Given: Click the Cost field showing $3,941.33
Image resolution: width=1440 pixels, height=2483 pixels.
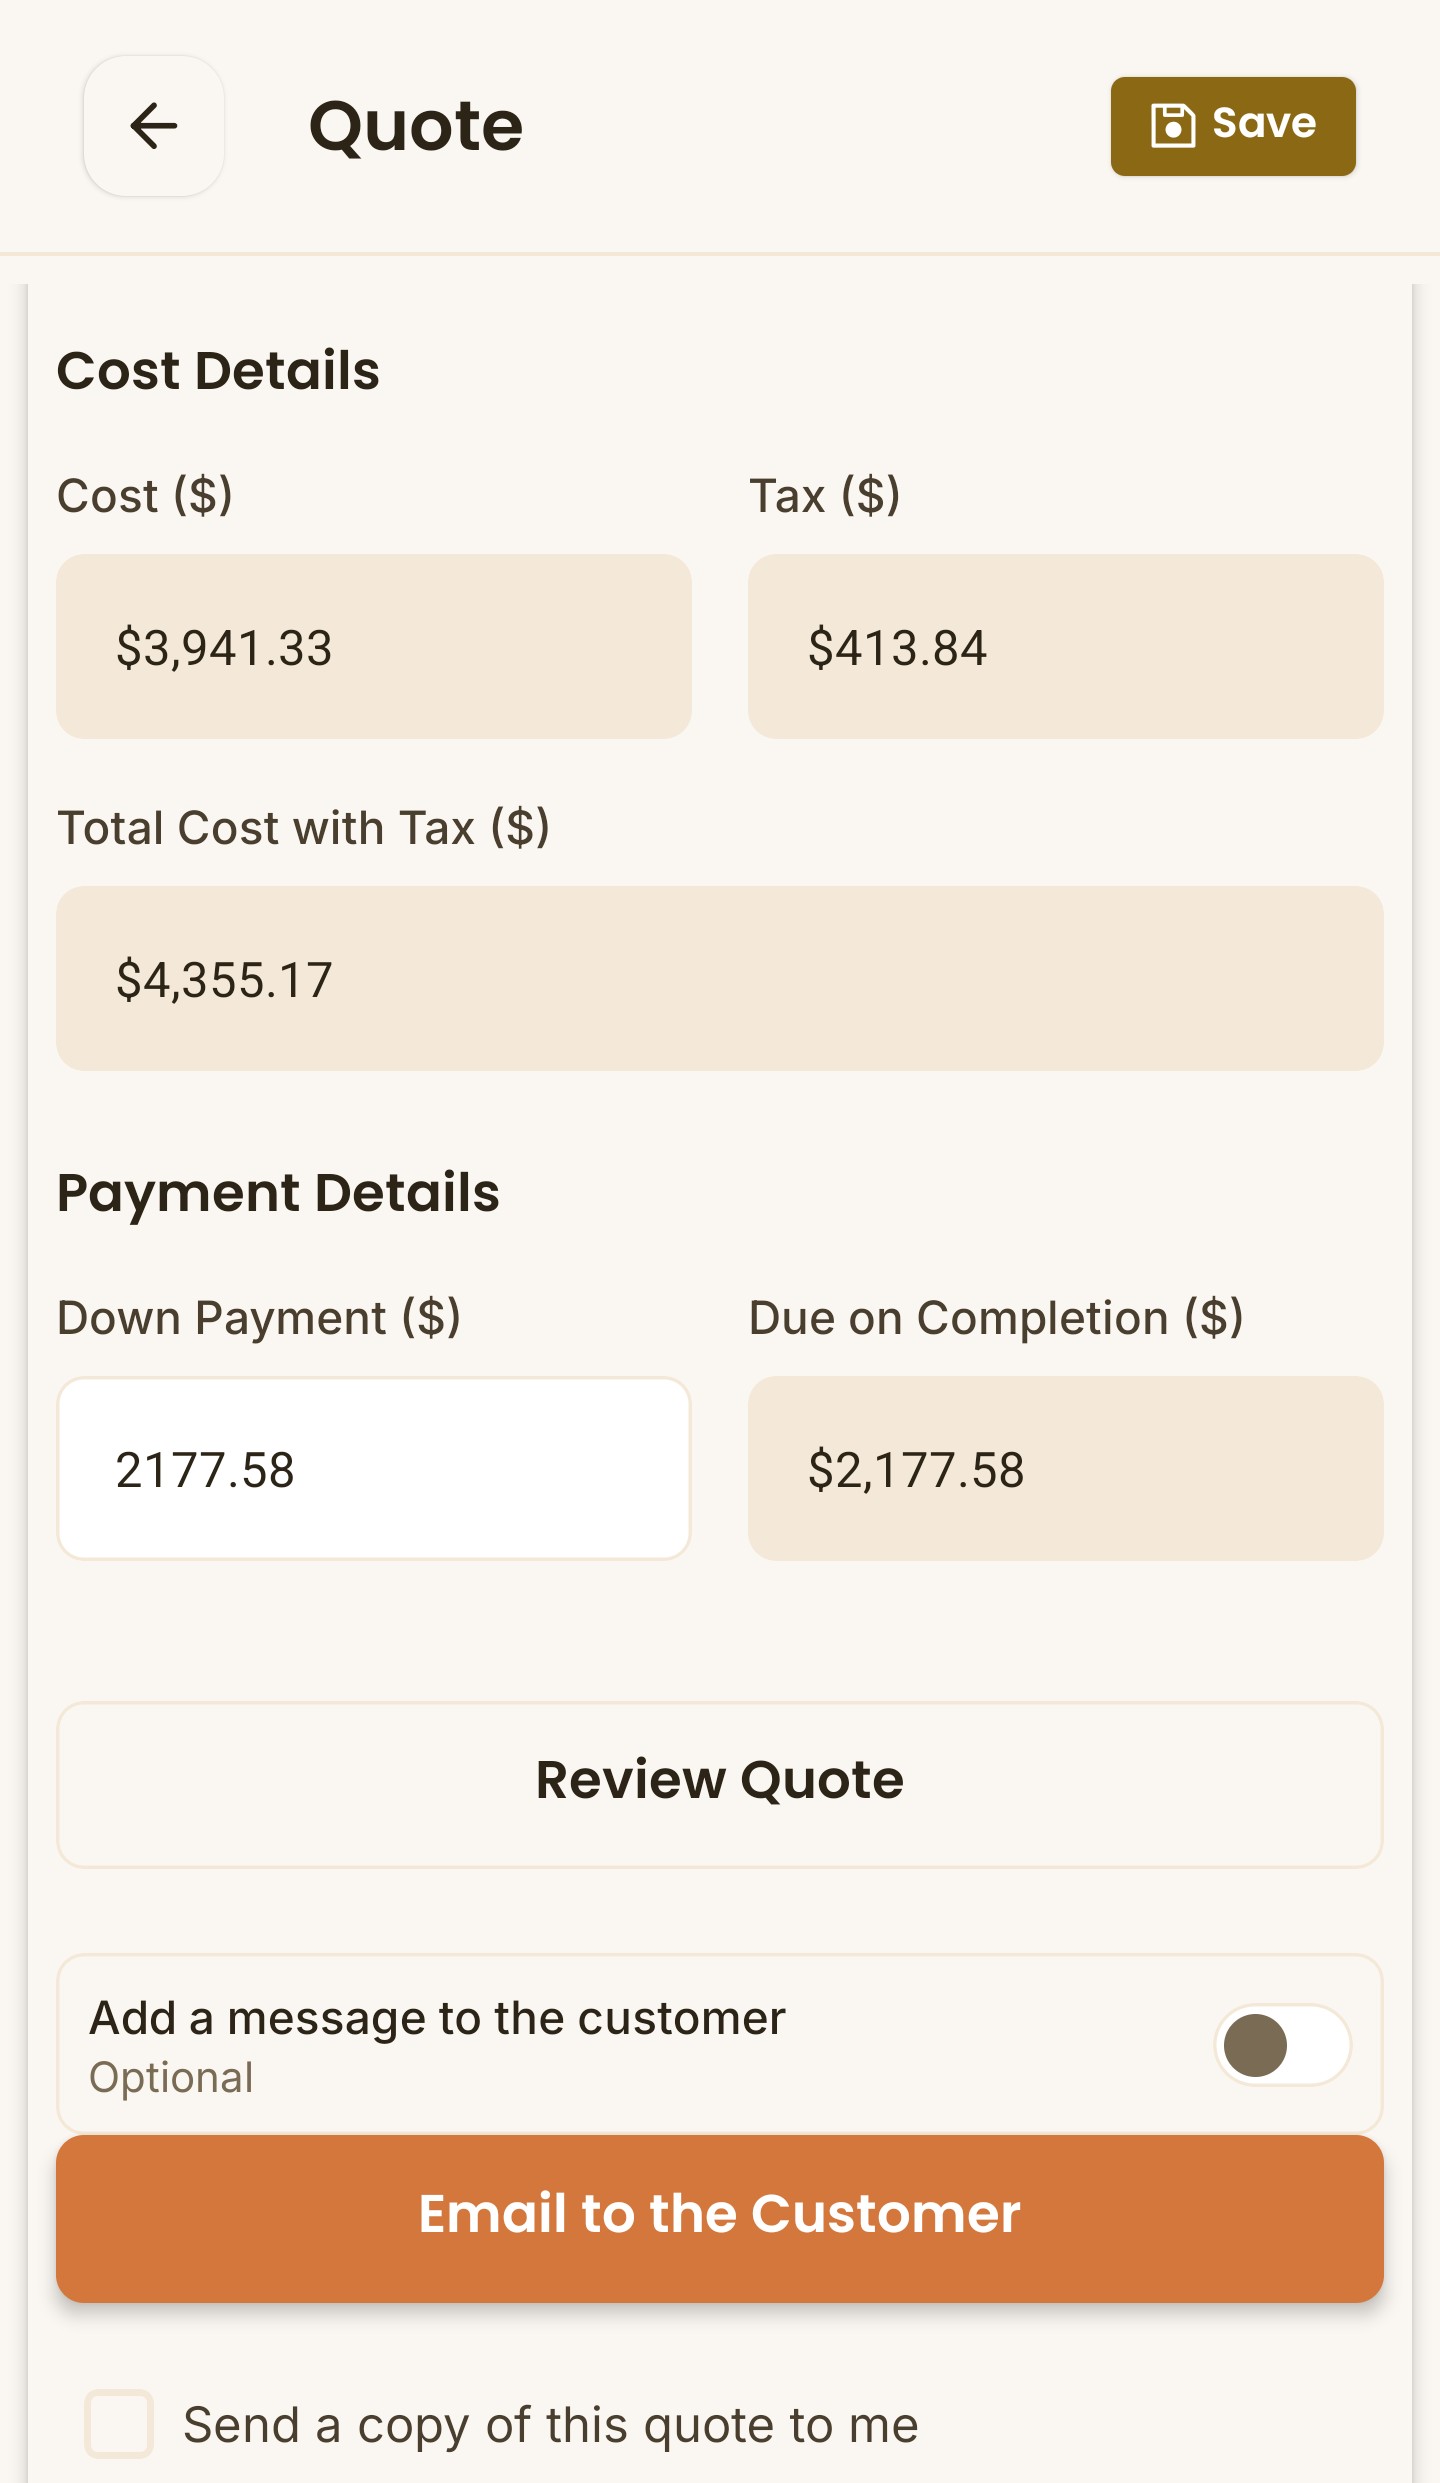Looking at the screenshot, I should 374,647.
